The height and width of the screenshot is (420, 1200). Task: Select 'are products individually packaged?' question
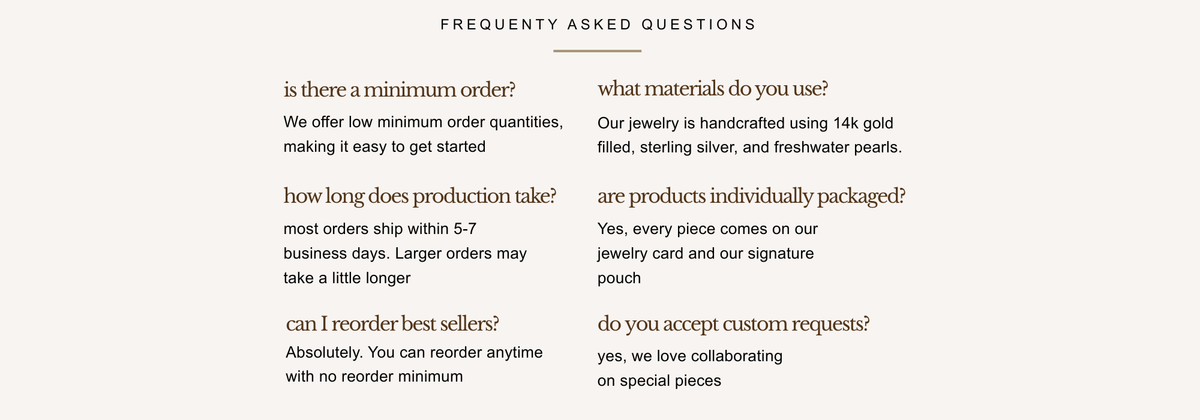pyautogui.click(x=751, y=195)
